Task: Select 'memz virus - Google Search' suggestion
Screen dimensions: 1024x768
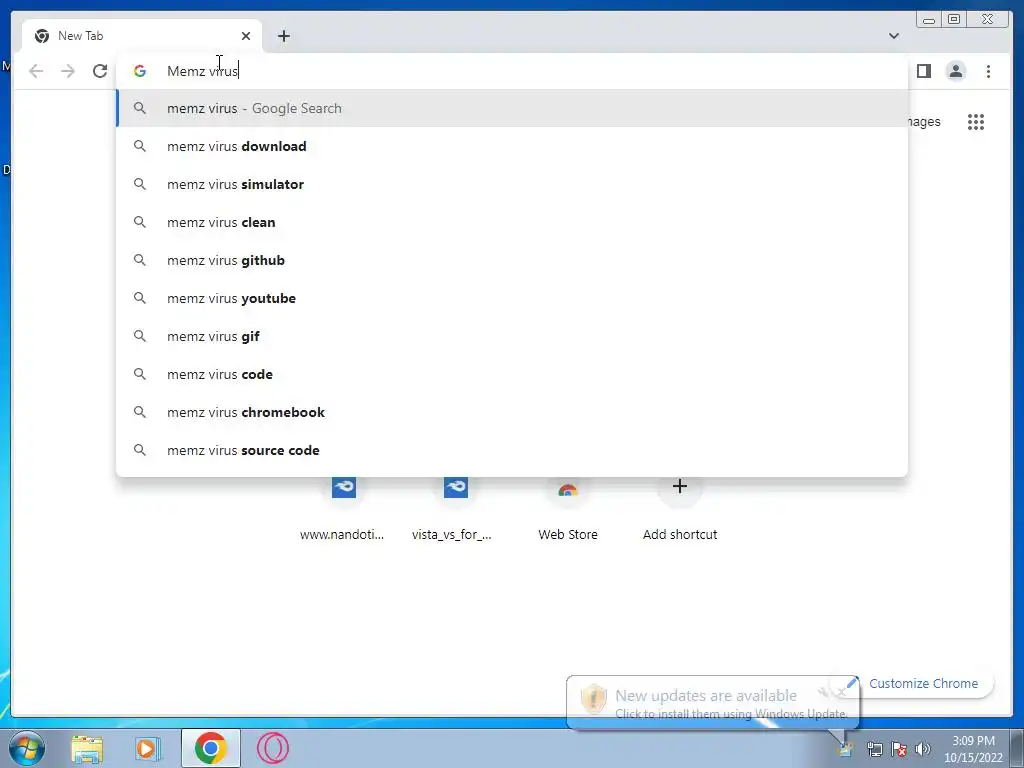Action: pos(512,108)
